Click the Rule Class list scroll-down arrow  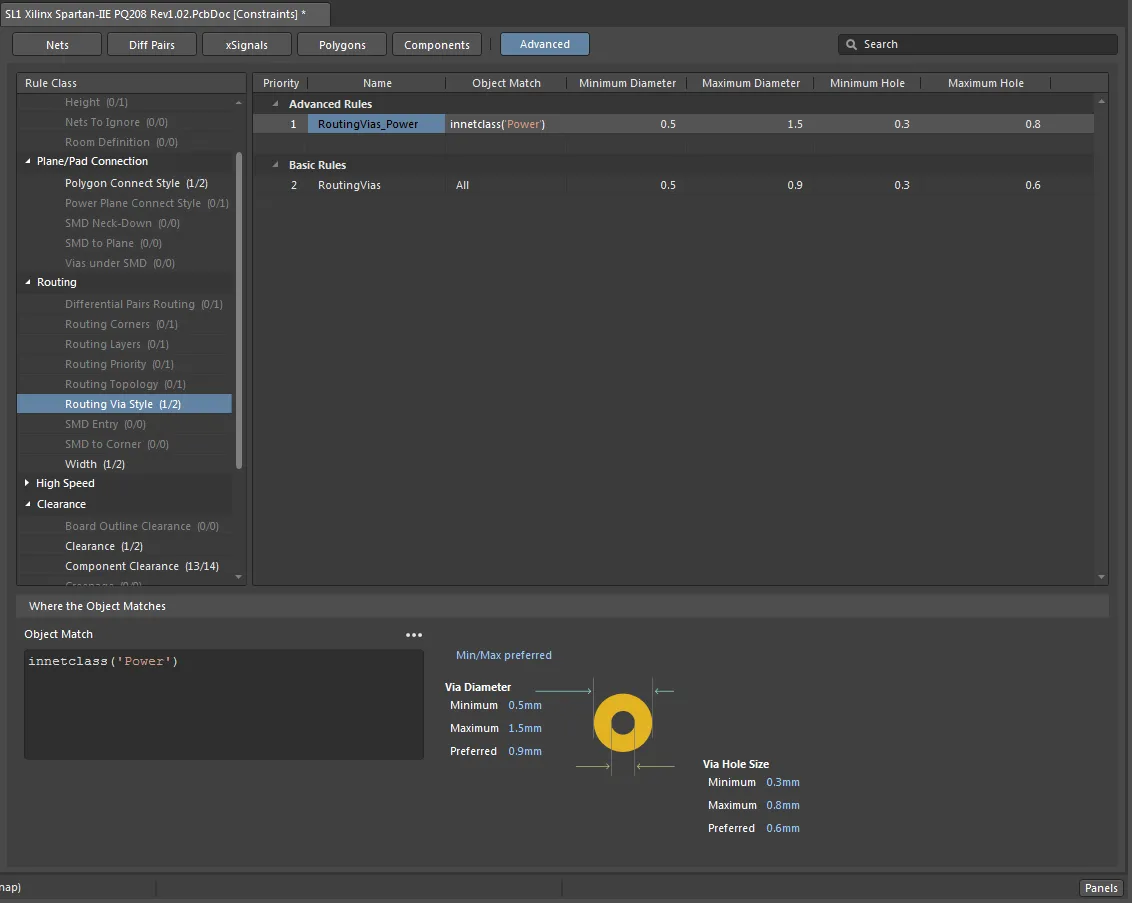239,577
